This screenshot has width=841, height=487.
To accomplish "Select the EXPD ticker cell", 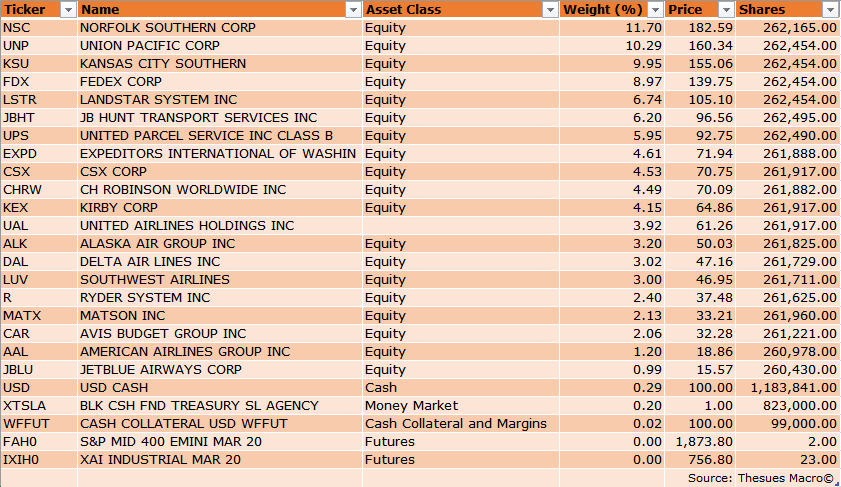I will click(39, 154).
